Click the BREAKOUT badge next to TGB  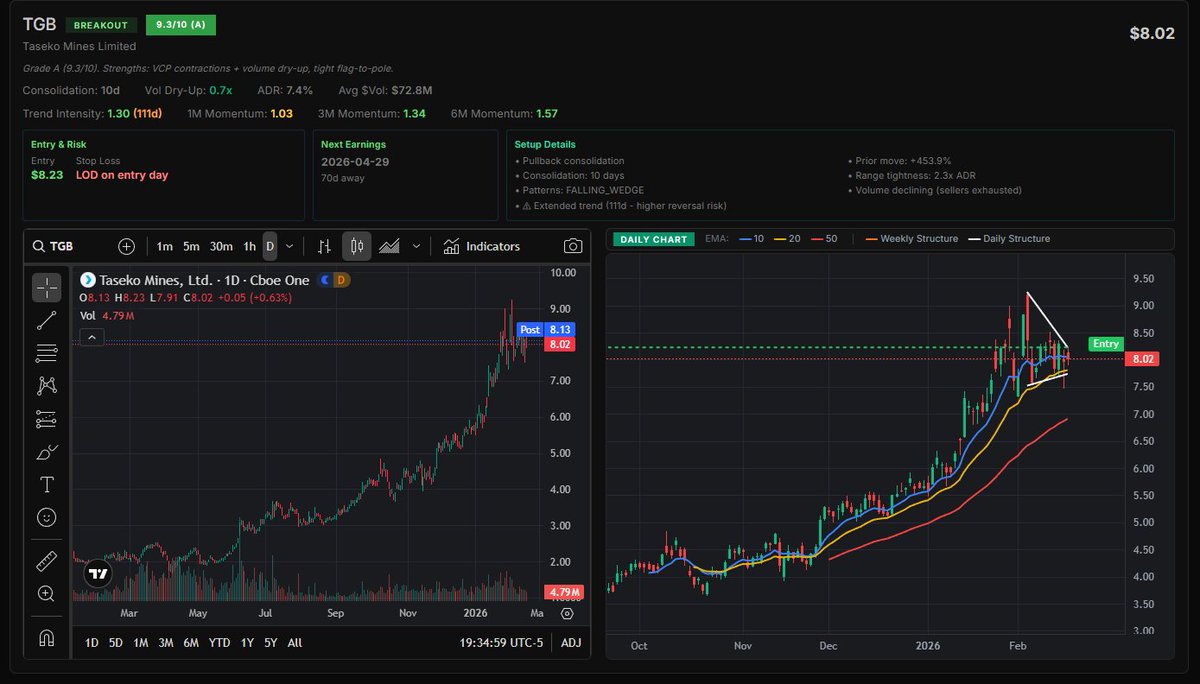(x=101, y=25)
